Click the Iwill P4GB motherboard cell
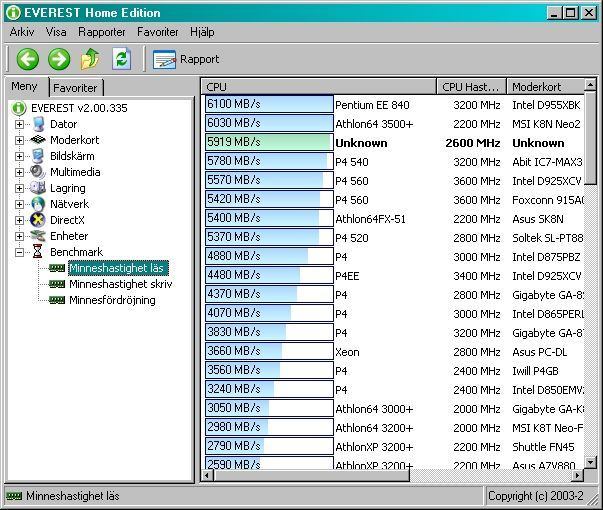This screenshot has height=510, width=603. click(535, 371)
